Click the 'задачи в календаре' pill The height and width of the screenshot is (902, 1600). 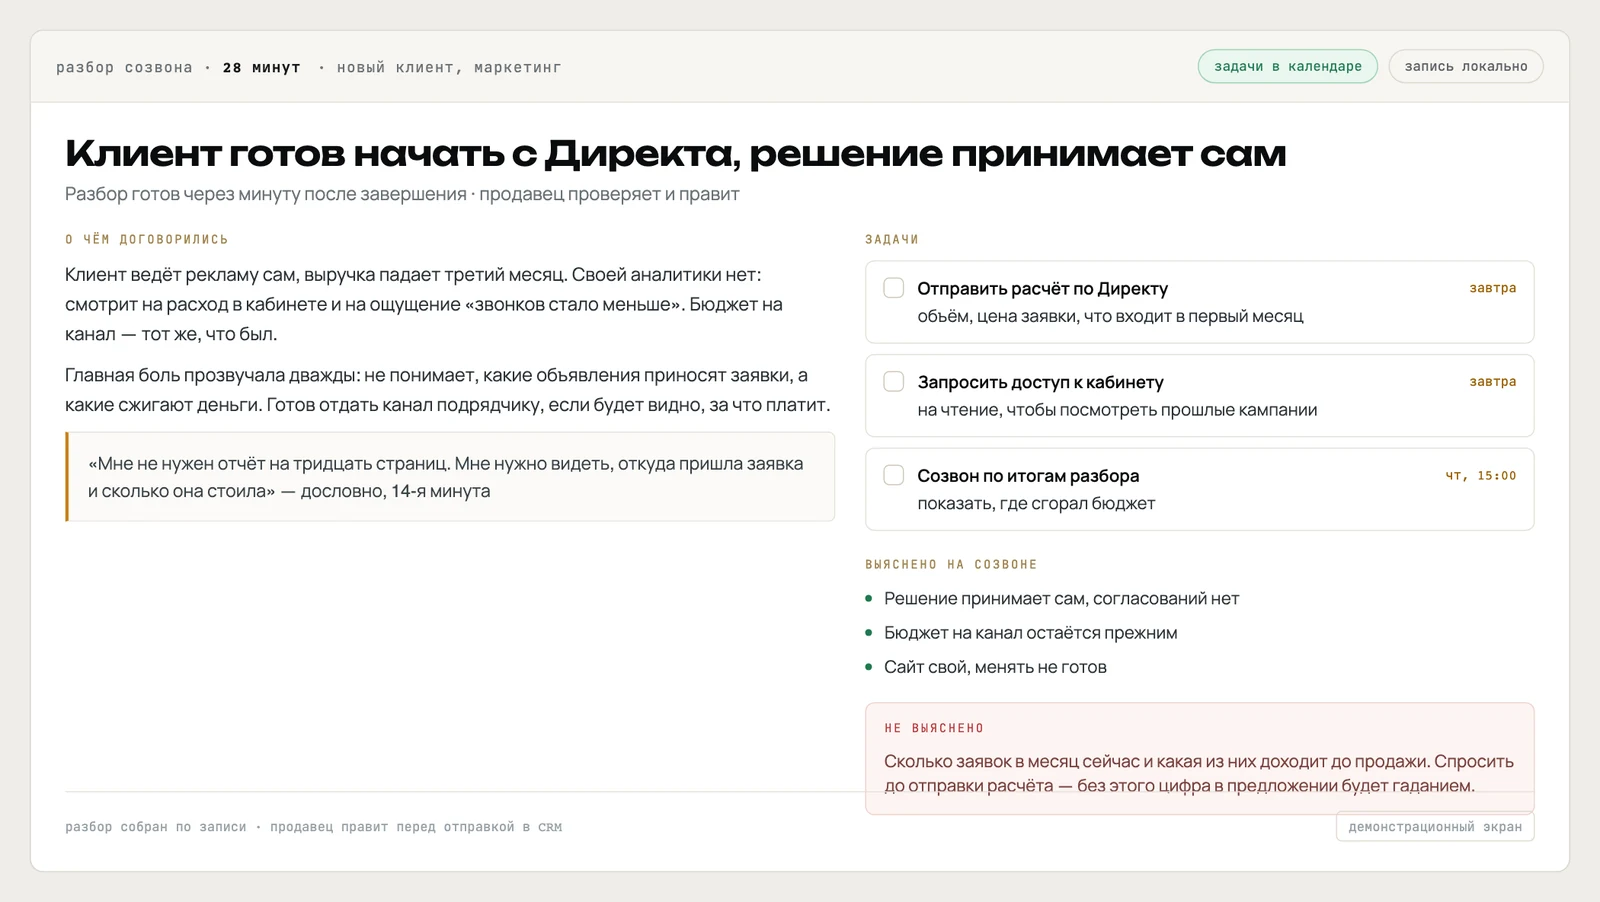[1288, 67]
